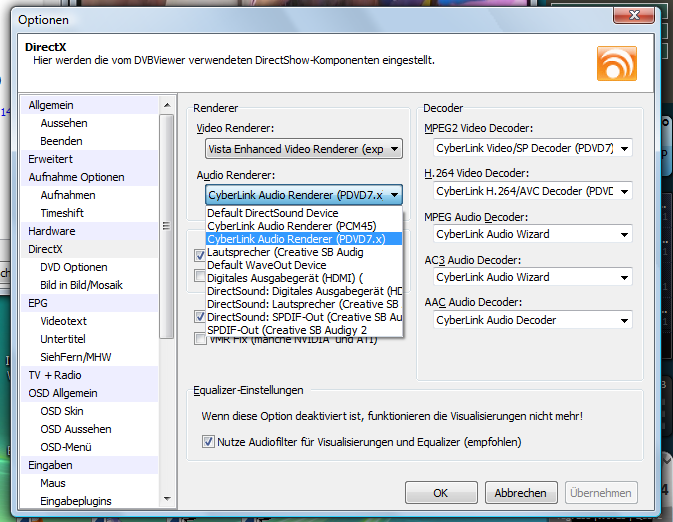This screenshot has width=673, height=522.
Task: Click the orange DVBViewer logo icon
Action: tap(617, 64)
